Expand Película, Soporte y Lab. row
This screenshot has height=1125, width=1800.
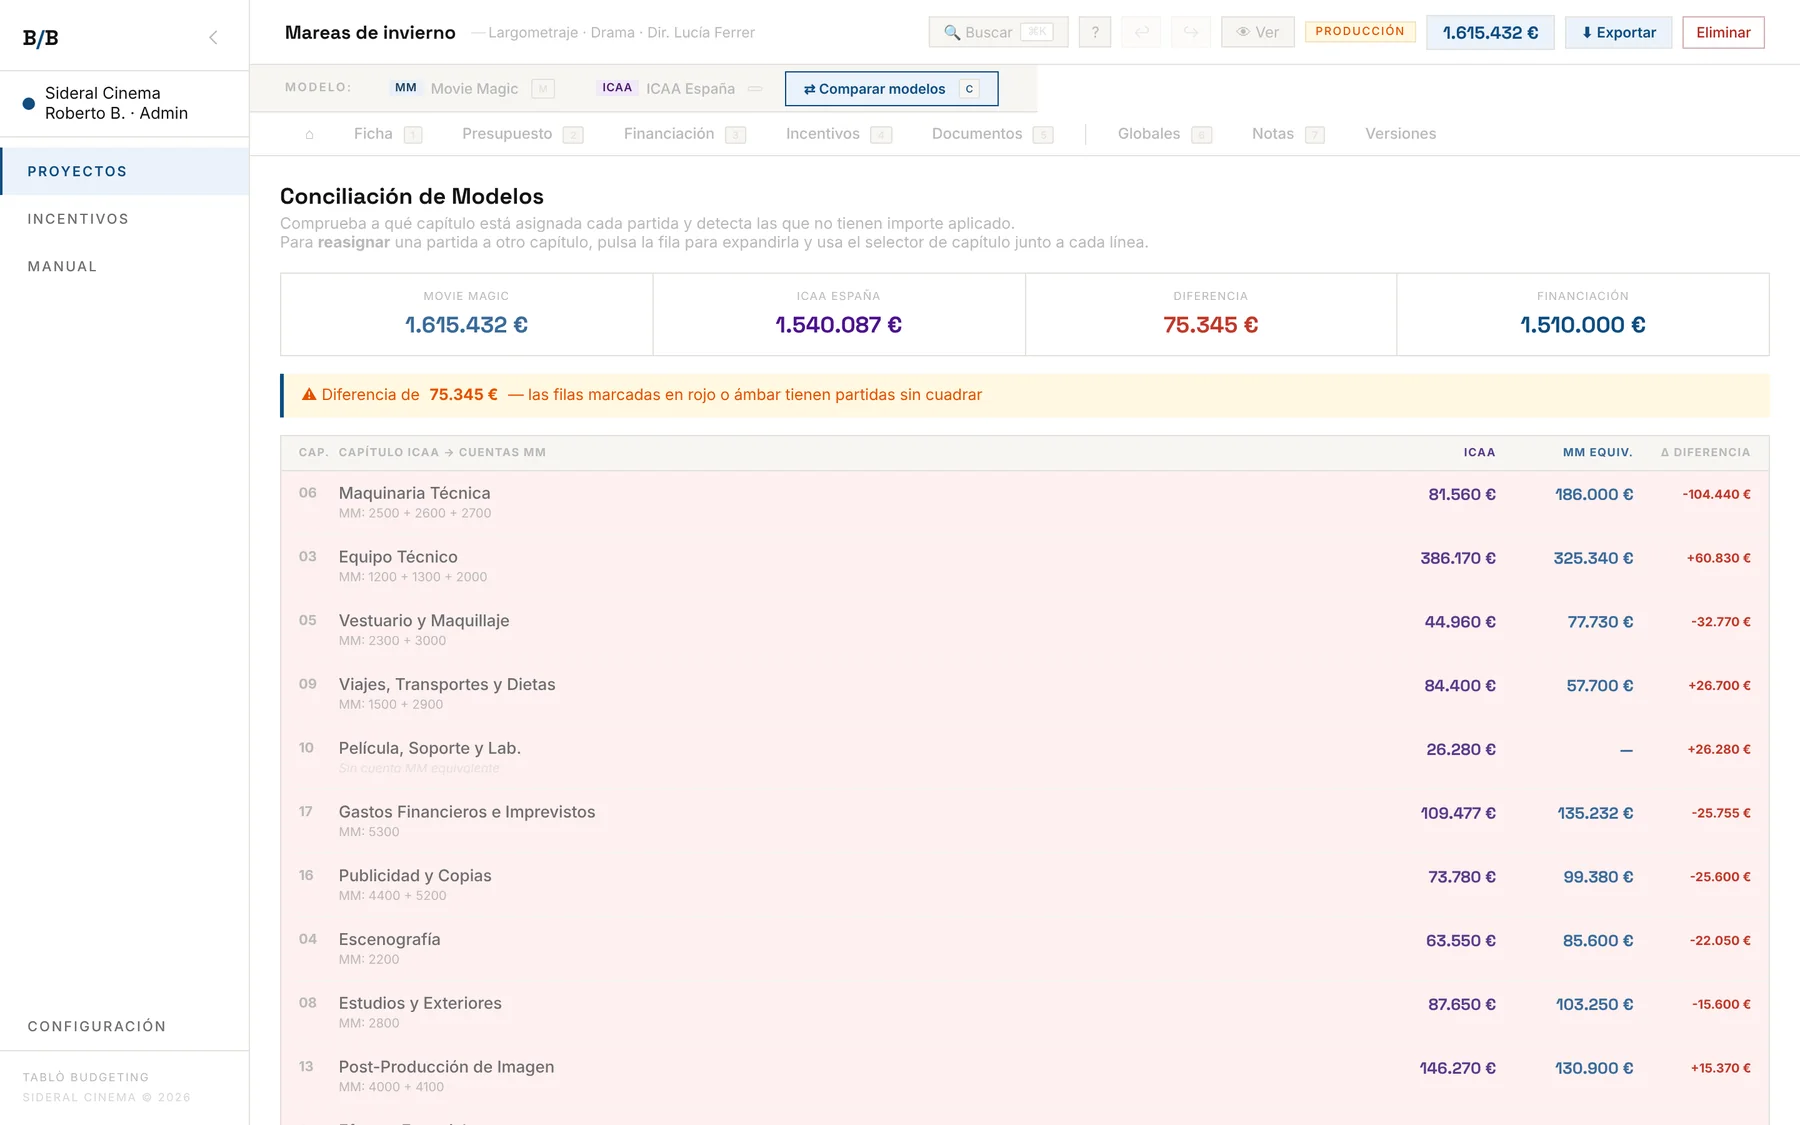coord(1024,757)
